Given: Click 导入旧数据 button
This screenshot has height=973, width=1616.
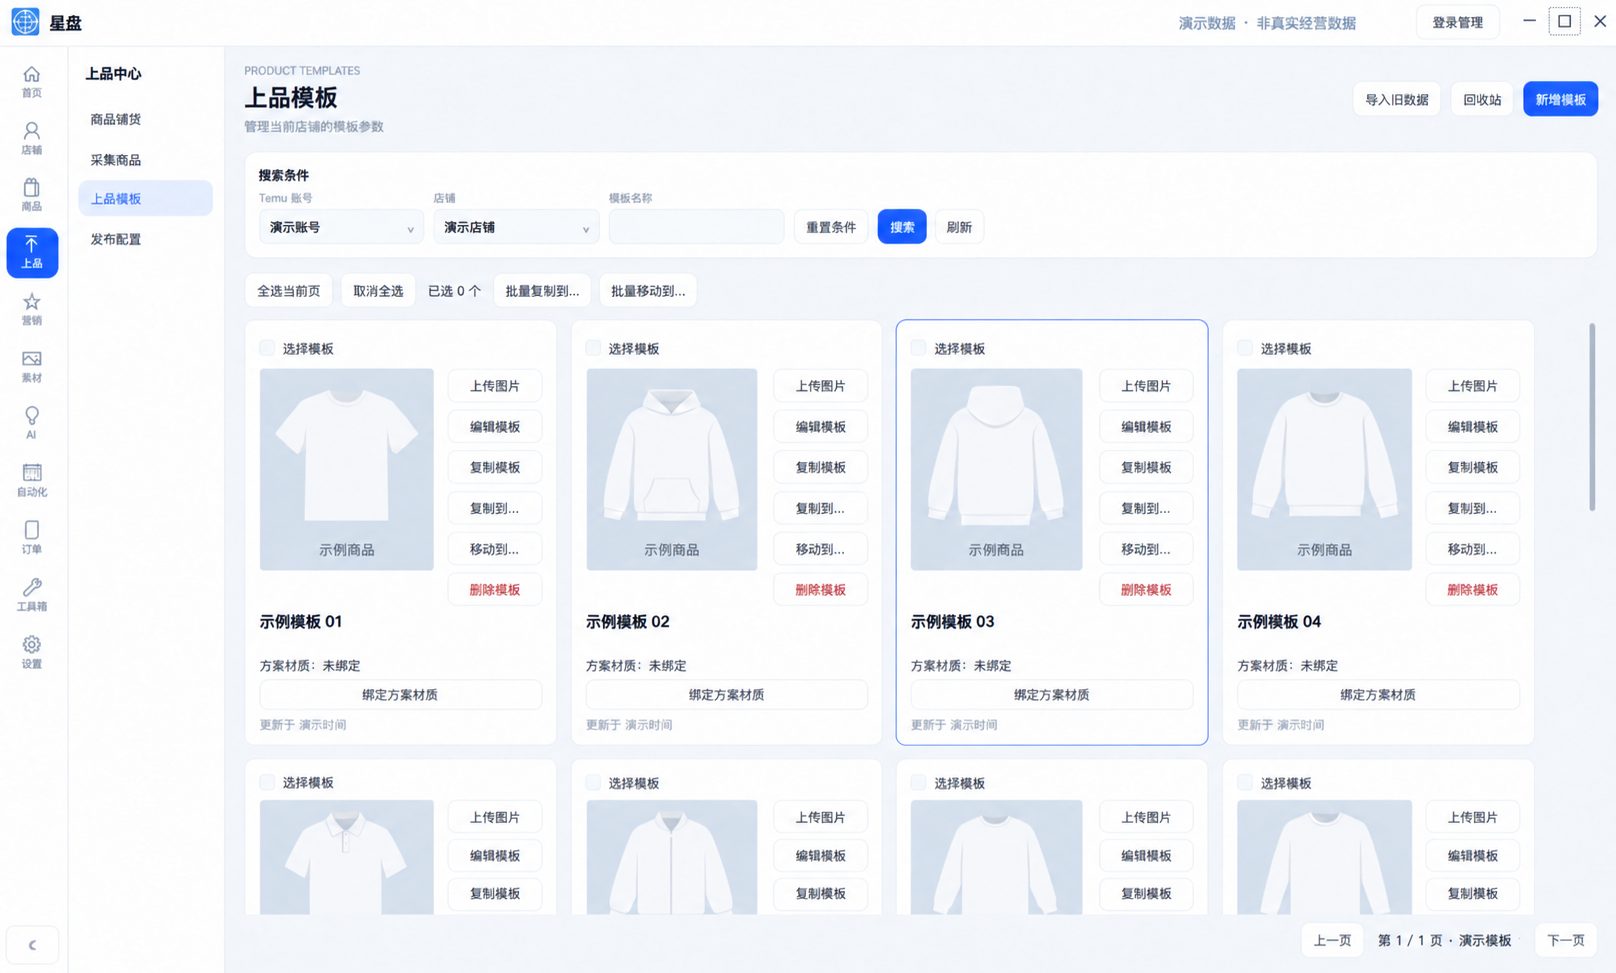Looking at the screenshot, I should click(x=1397, y=99).
